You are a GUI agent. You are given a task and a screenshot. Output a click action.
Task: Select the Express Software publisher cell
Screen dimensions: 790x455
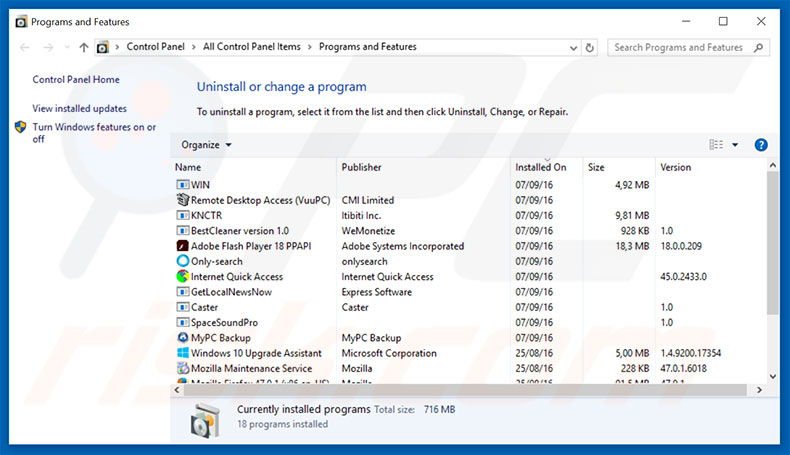click(x=376, y=292)
